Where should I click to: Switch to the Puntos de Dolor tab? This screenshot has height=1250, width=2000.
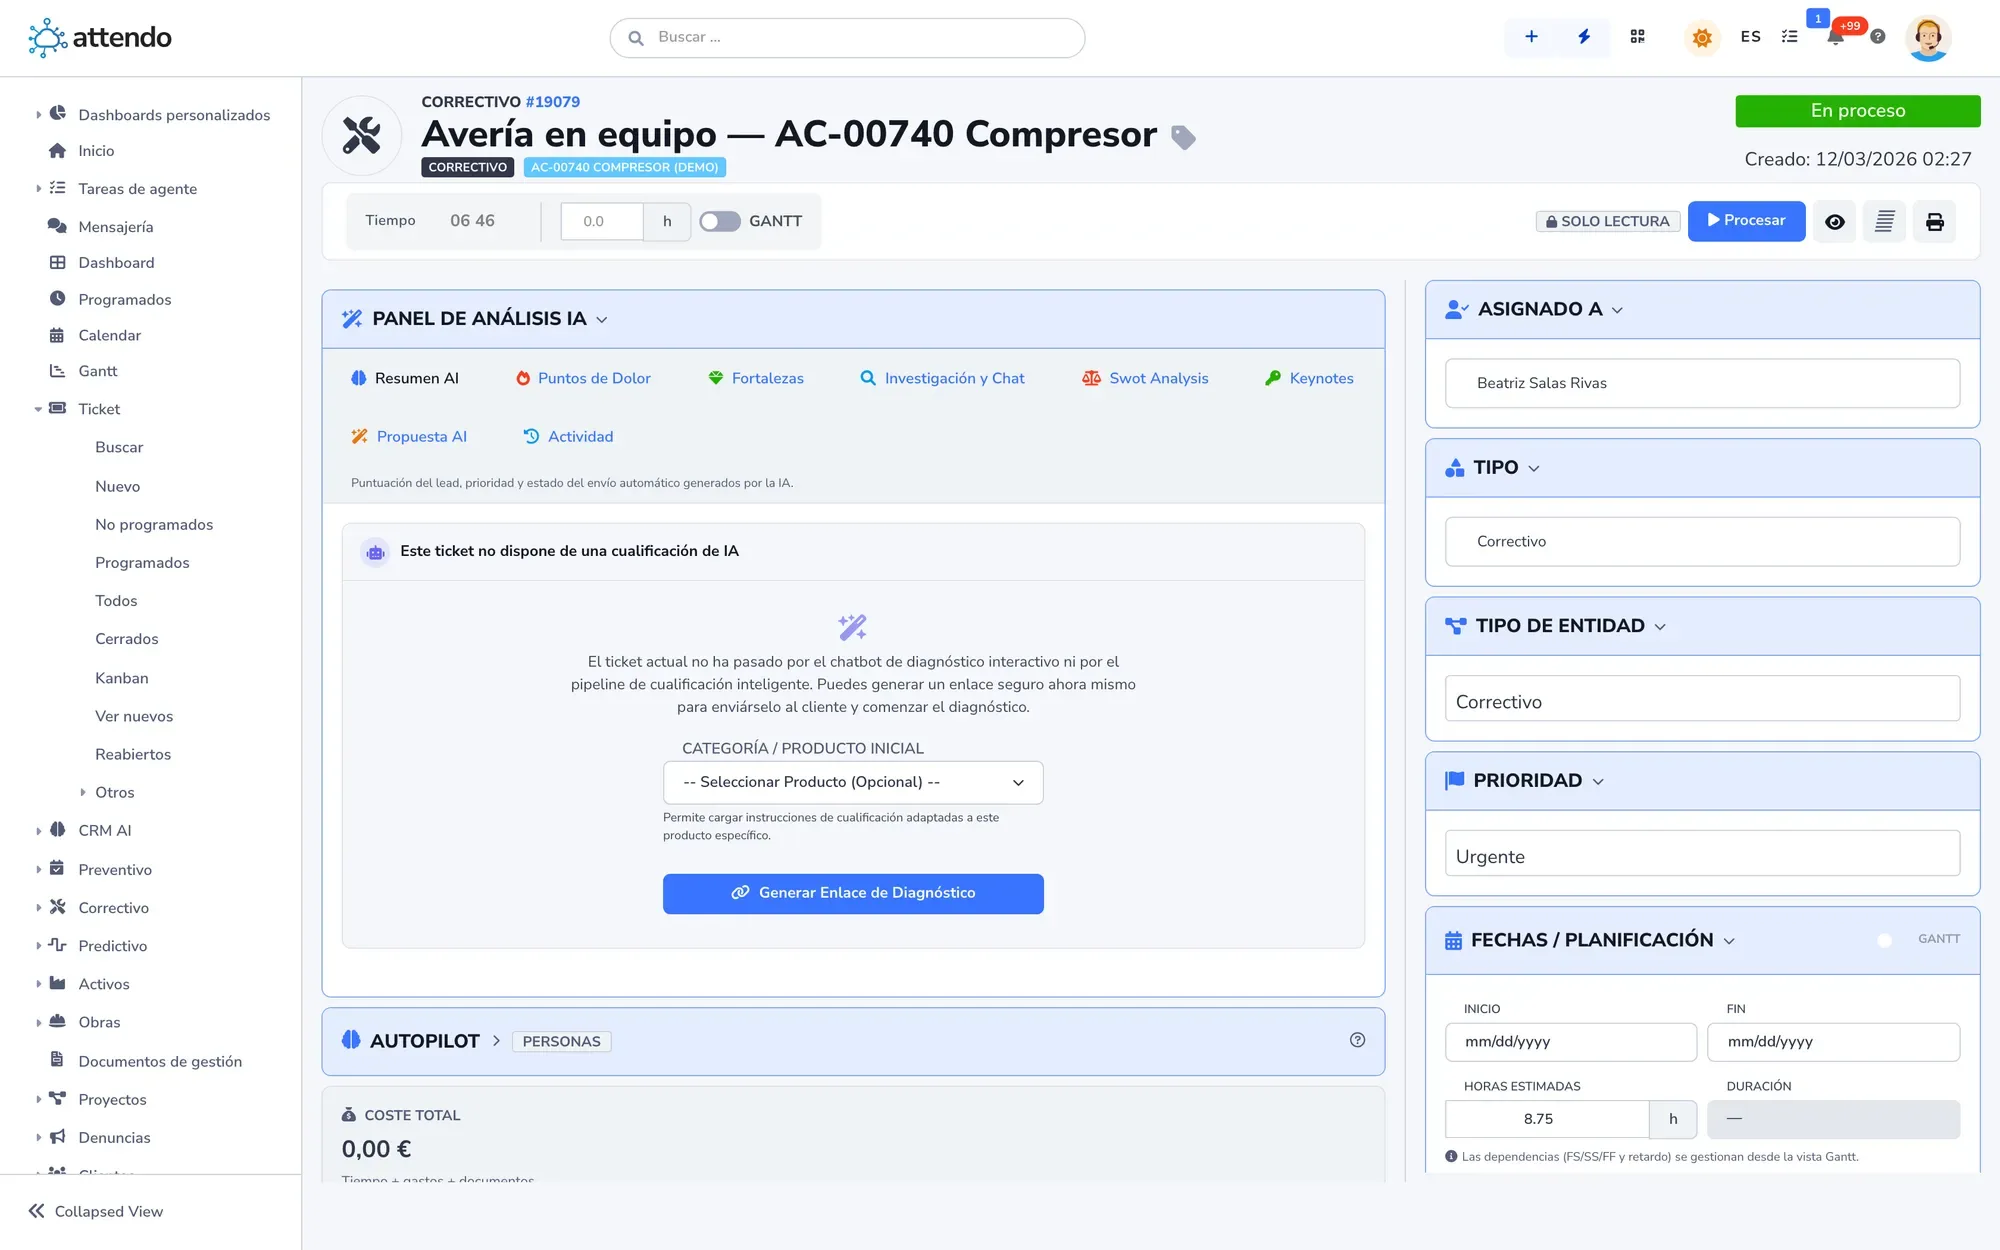pos(583,378)
